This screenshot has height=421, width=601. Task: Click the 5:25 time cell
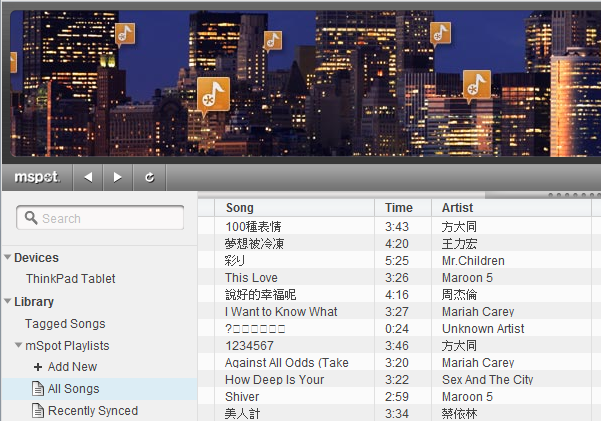coord(397,261)
